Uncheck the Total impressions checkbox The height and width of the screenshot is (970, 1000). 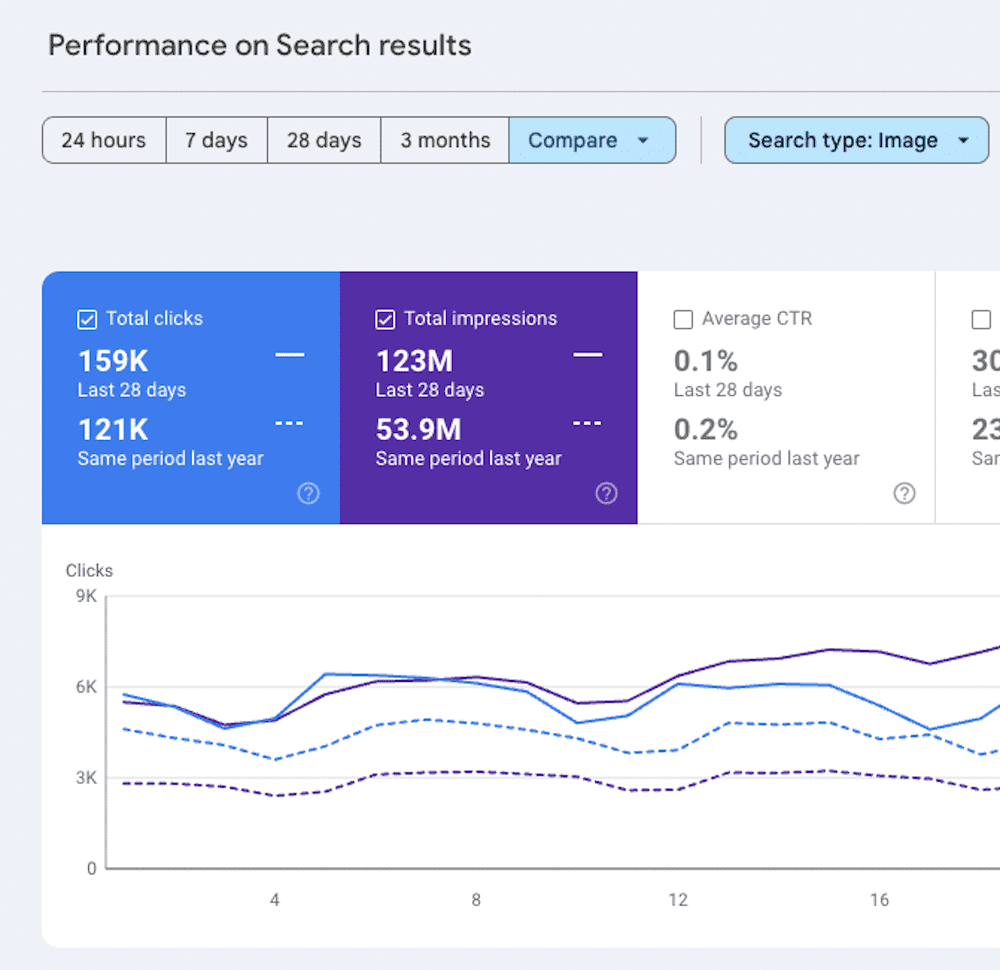(385, 318)
